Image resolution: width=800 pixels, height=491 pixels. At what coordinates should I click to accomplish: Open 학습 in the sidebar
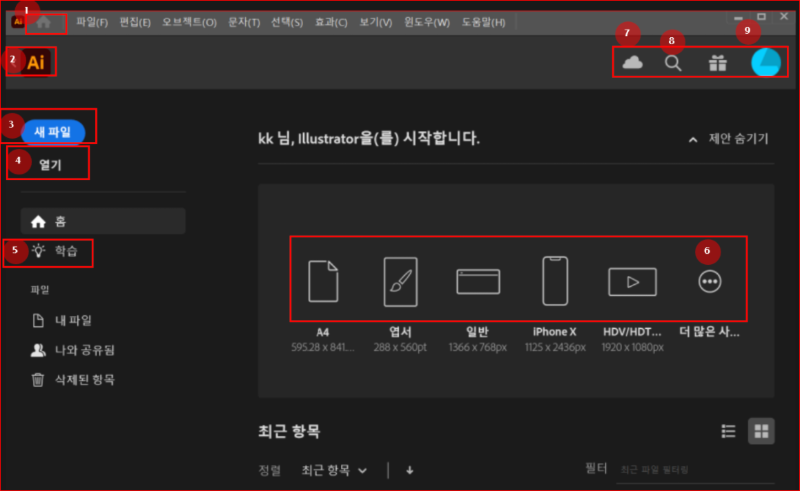pyautogui.click(x=55, y=251)
